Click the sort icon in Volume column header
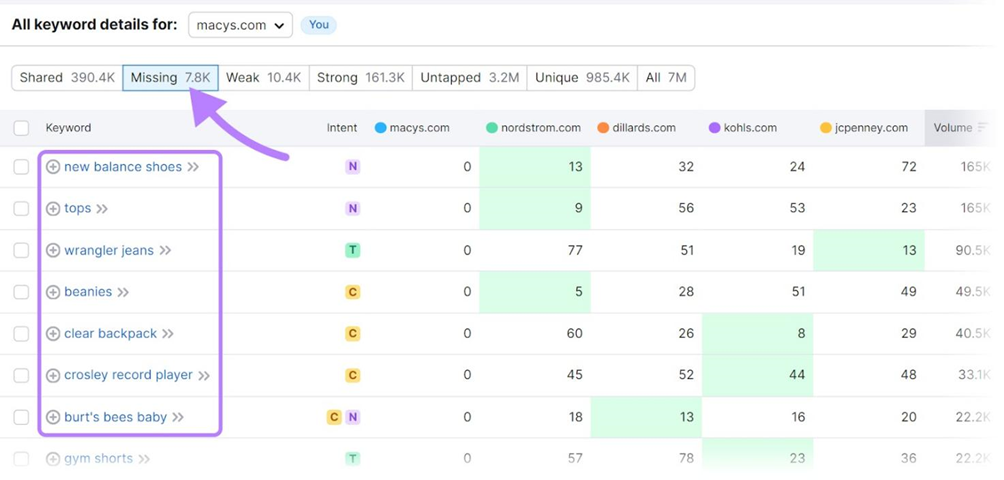1004x480 pixels. (983, 128)
